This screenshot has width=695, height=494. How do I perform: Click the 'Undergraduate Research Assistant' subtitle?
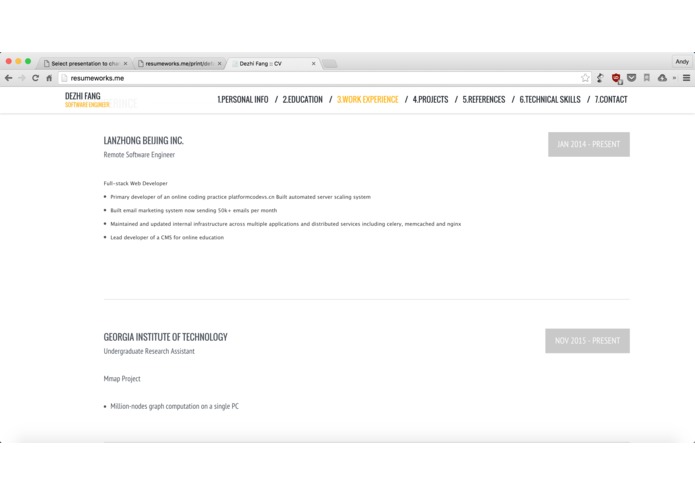(x=149, y=351)
